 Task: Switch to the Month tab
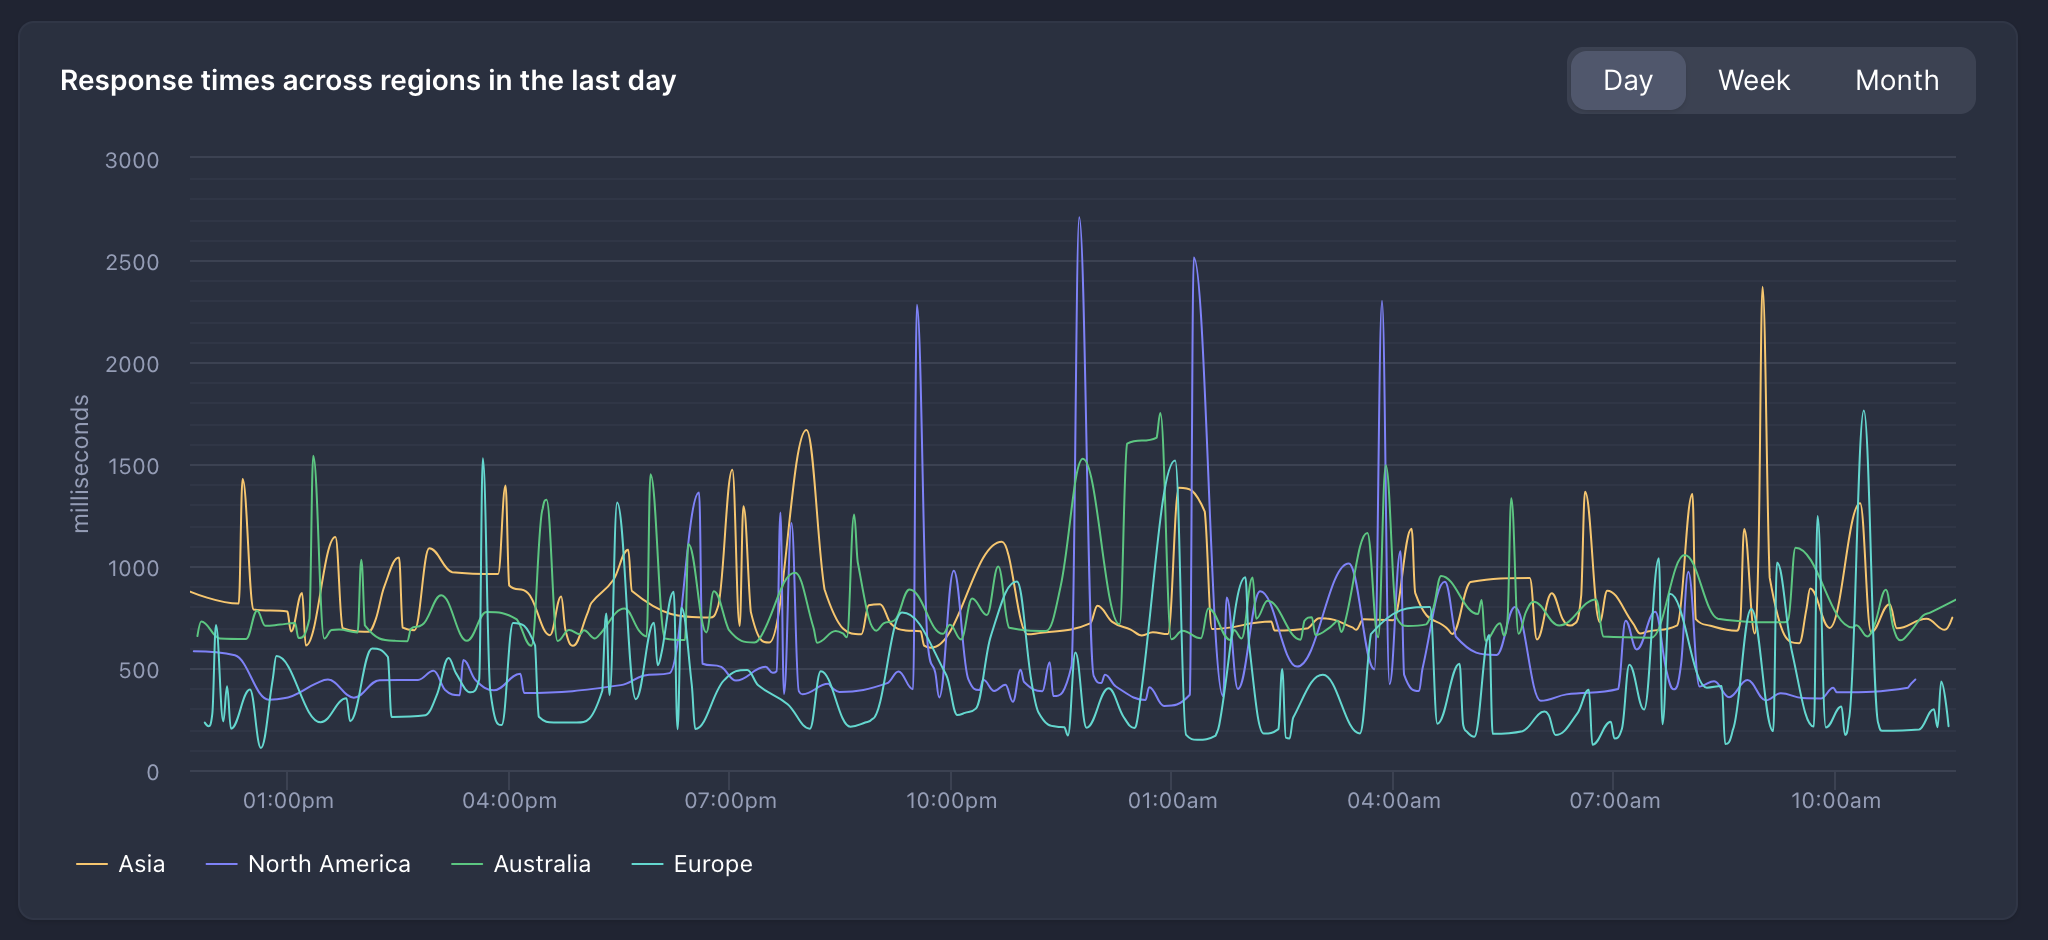pyautogui.click(x=1896, y=80)
